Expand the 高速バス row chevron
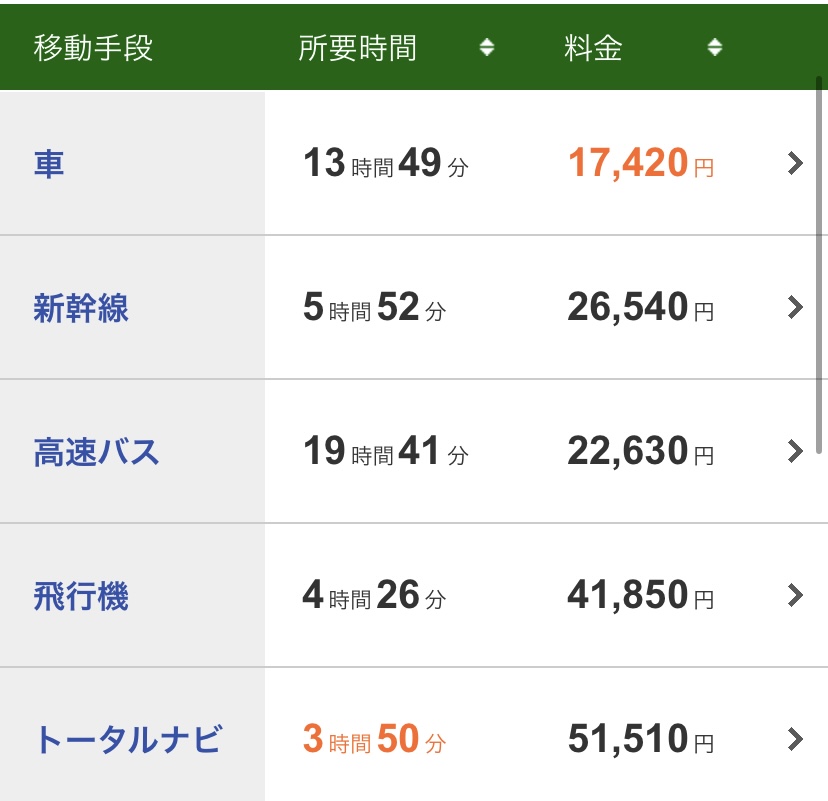The image size is (828, 801). (x=795, y=451)
